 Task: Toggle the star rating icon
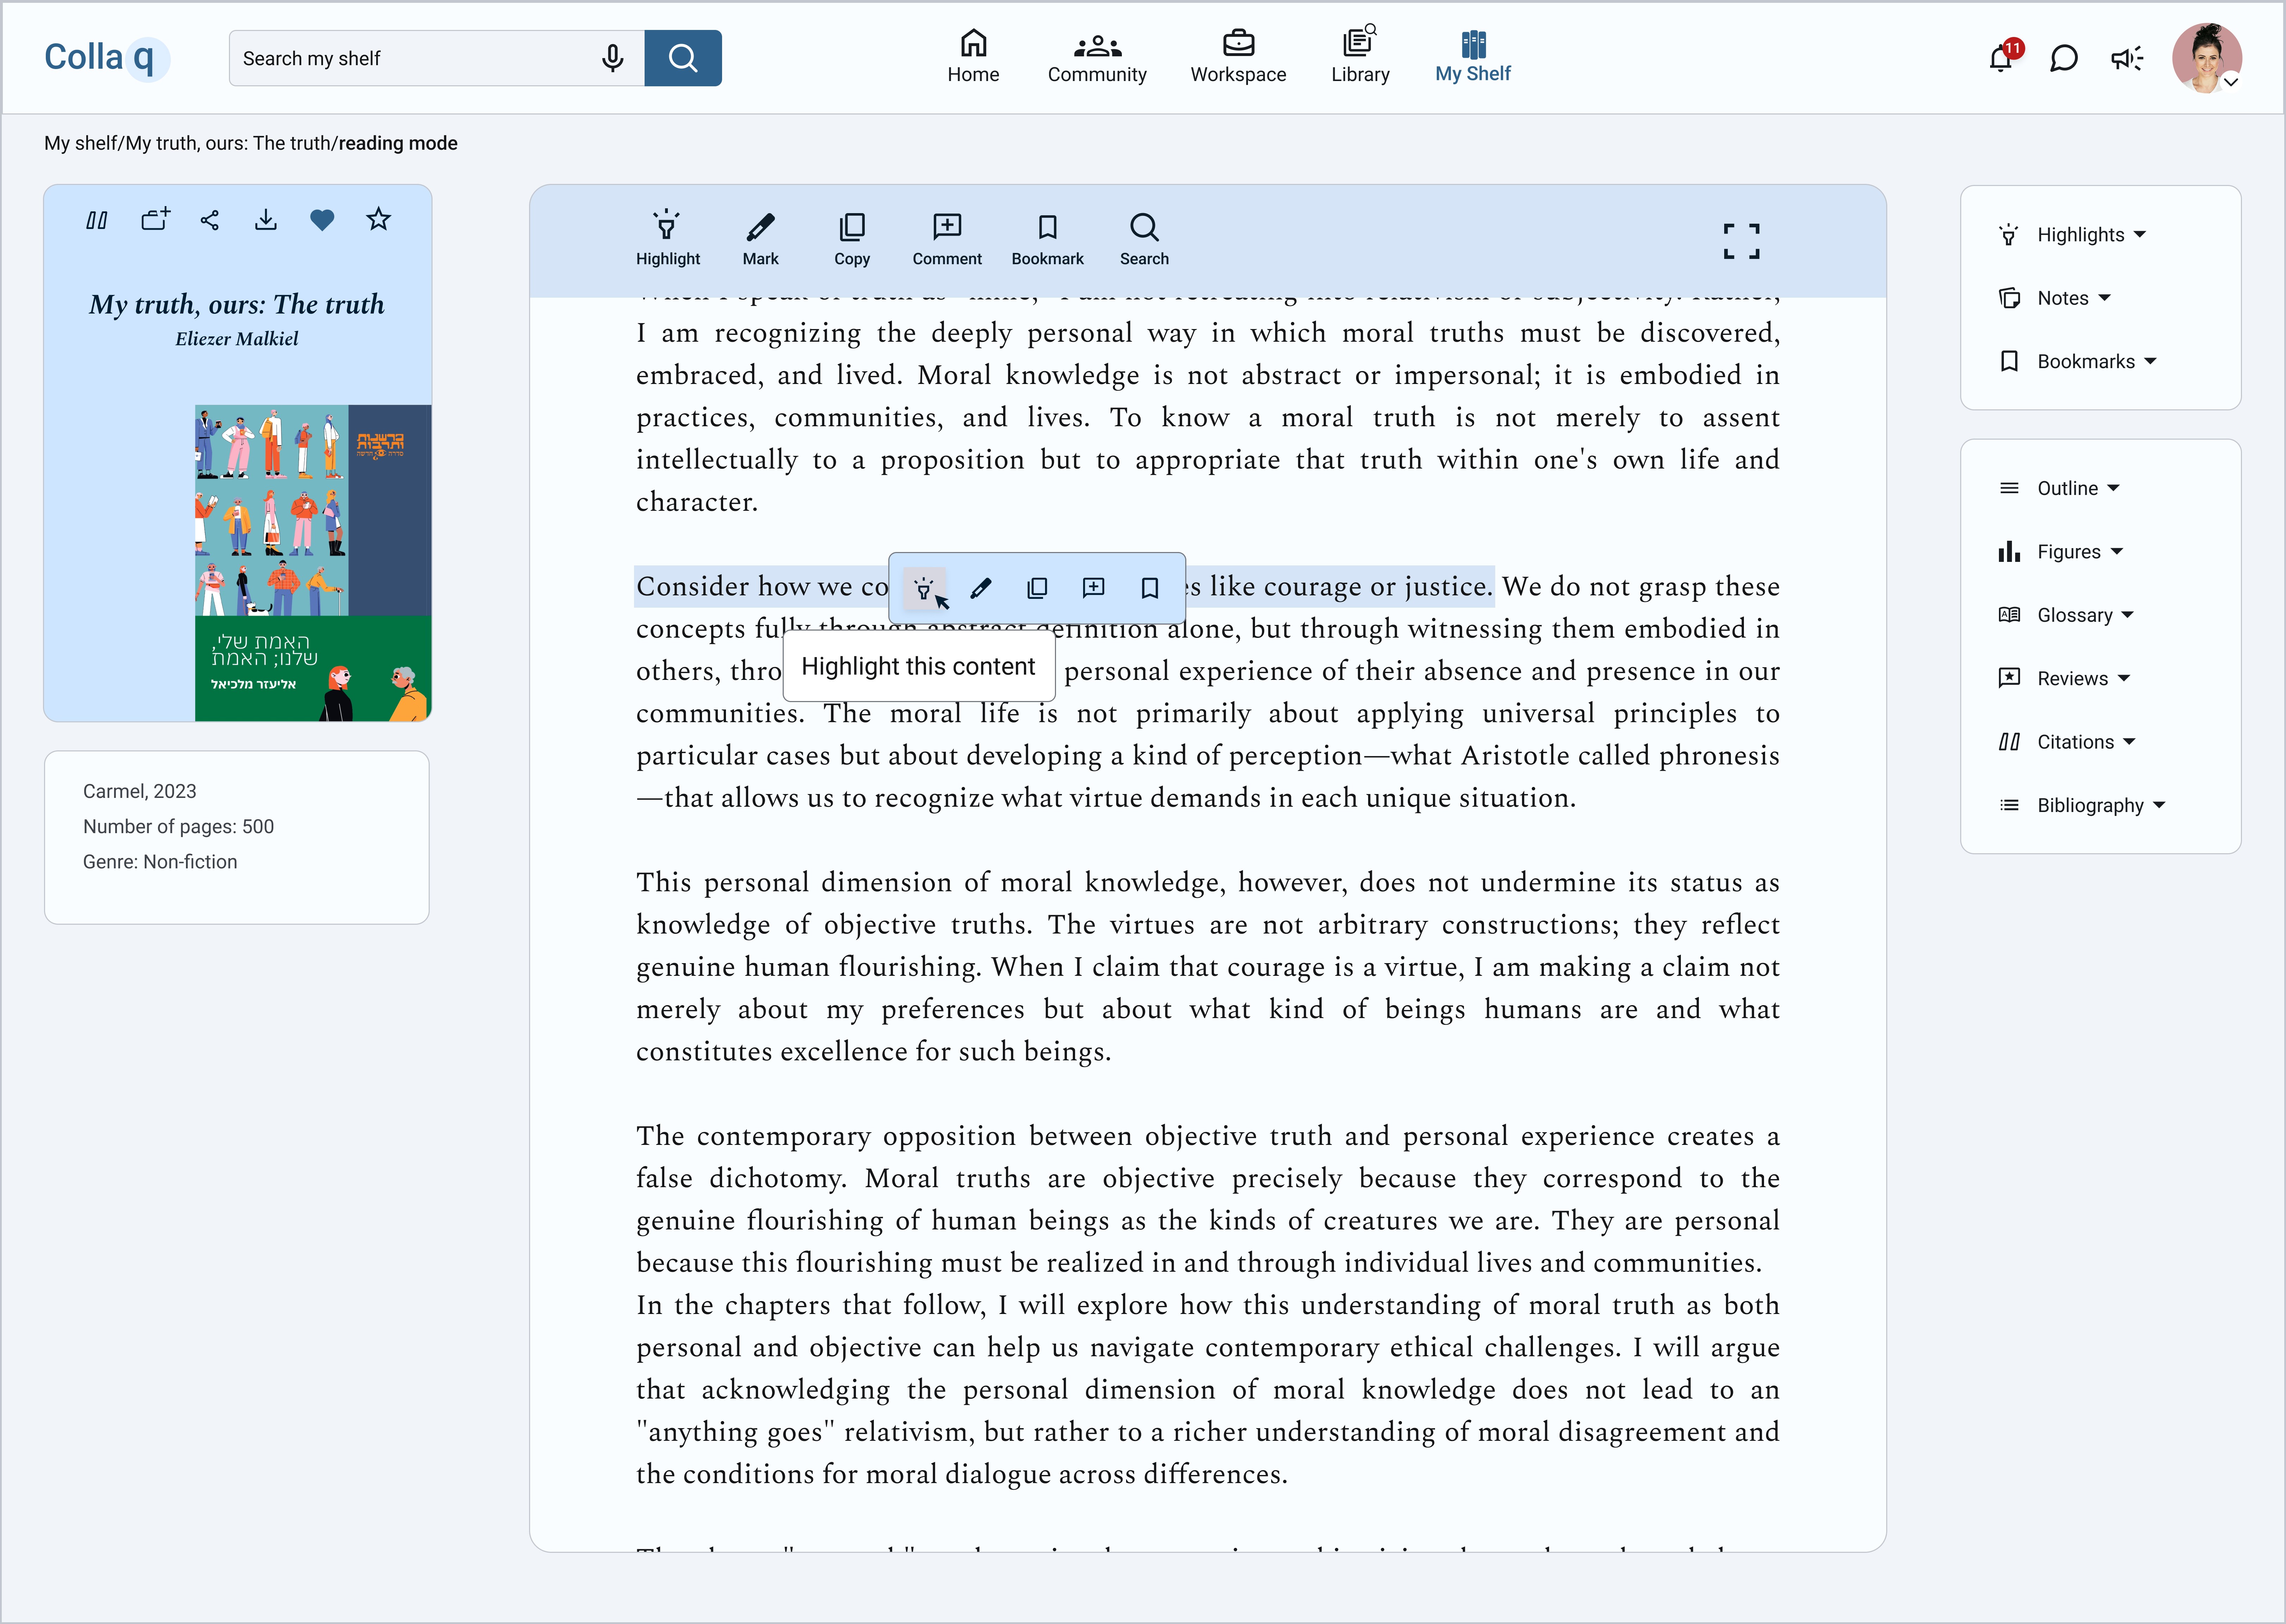coord(378,219)
